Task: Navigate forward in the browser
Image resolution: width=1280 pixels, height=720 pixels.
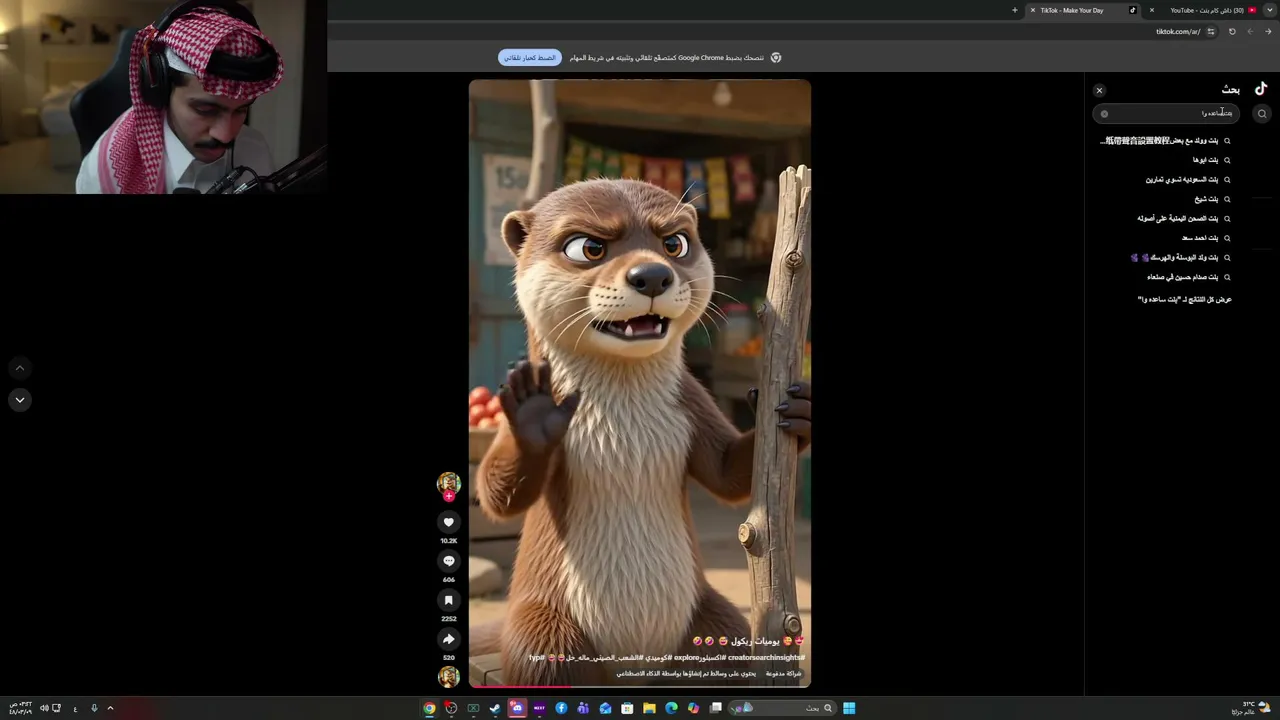Action: (x=1250, y=31)
